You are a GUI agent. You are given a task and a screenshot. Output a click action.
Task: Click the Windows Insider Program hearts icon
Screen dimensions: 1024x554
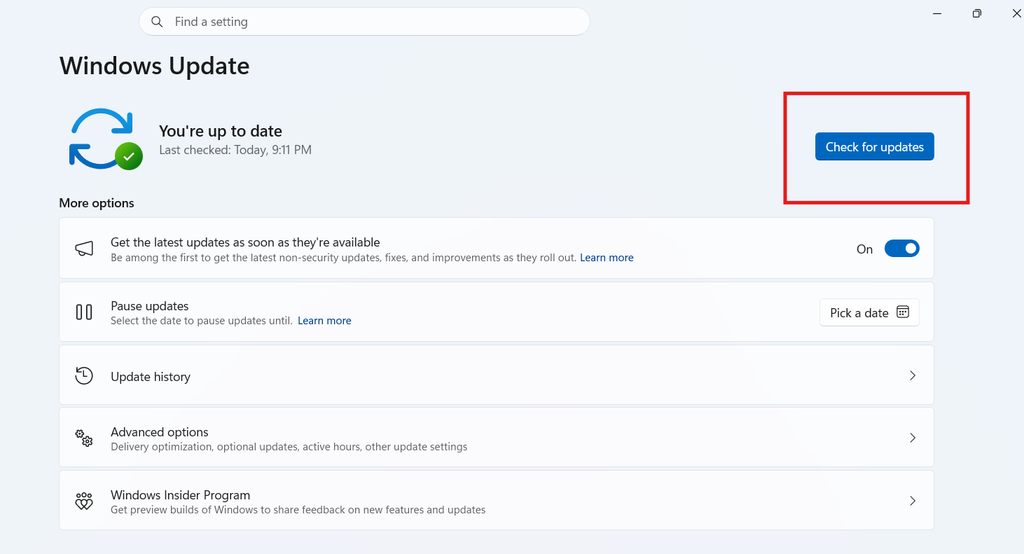point(84,501)
